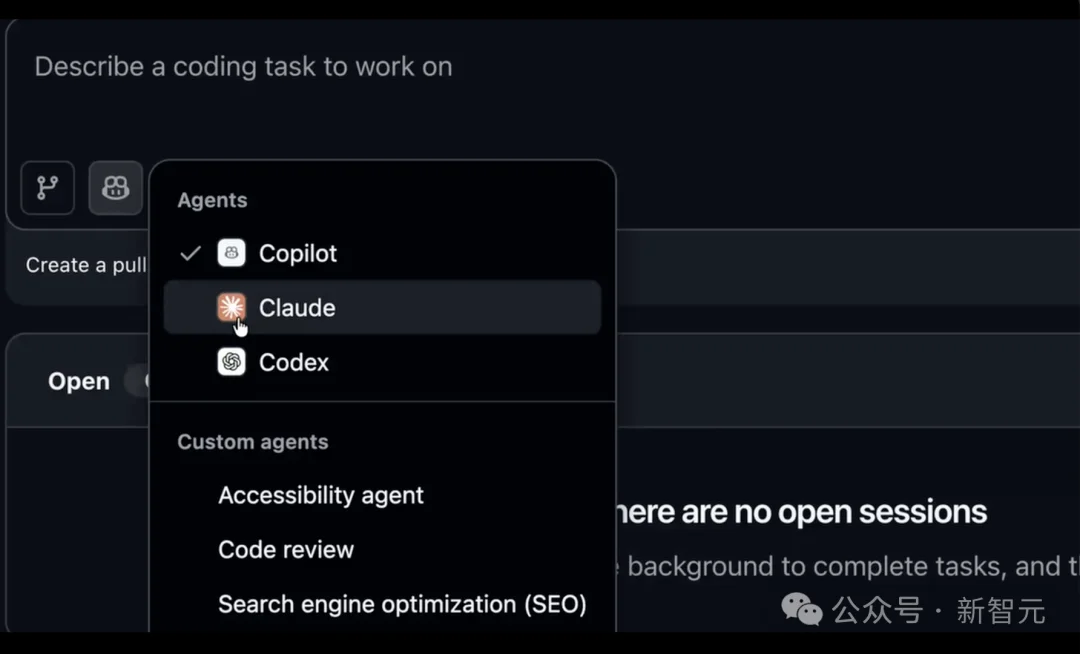Click the Claude starburst logo icon
The image size is (1080, 654).
(231, 307)
